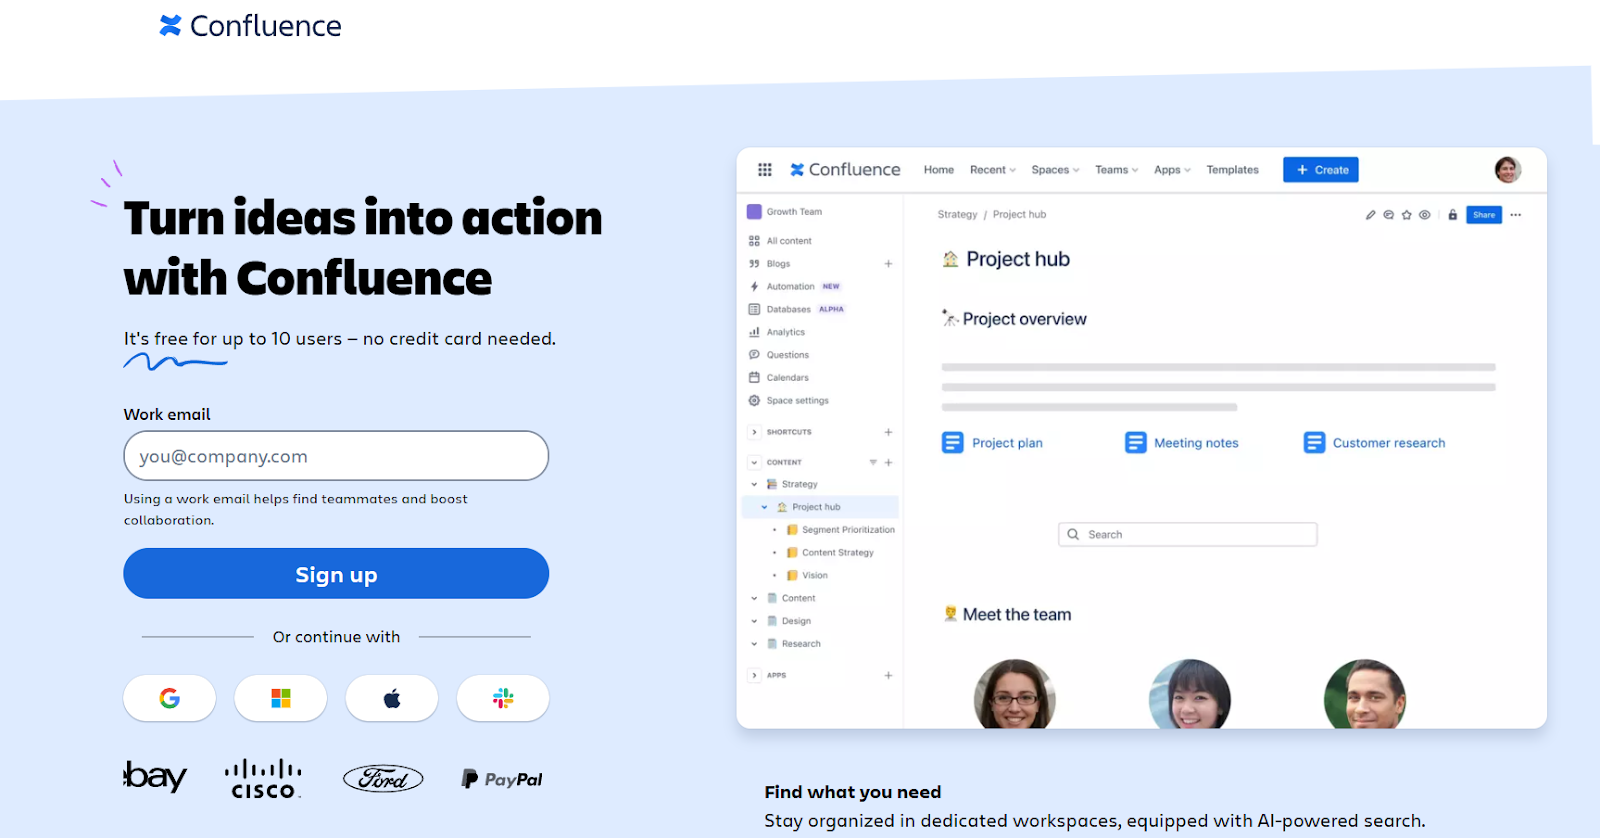Focus the Work email input field
The image size is (1600, 838).
point(336,456)
